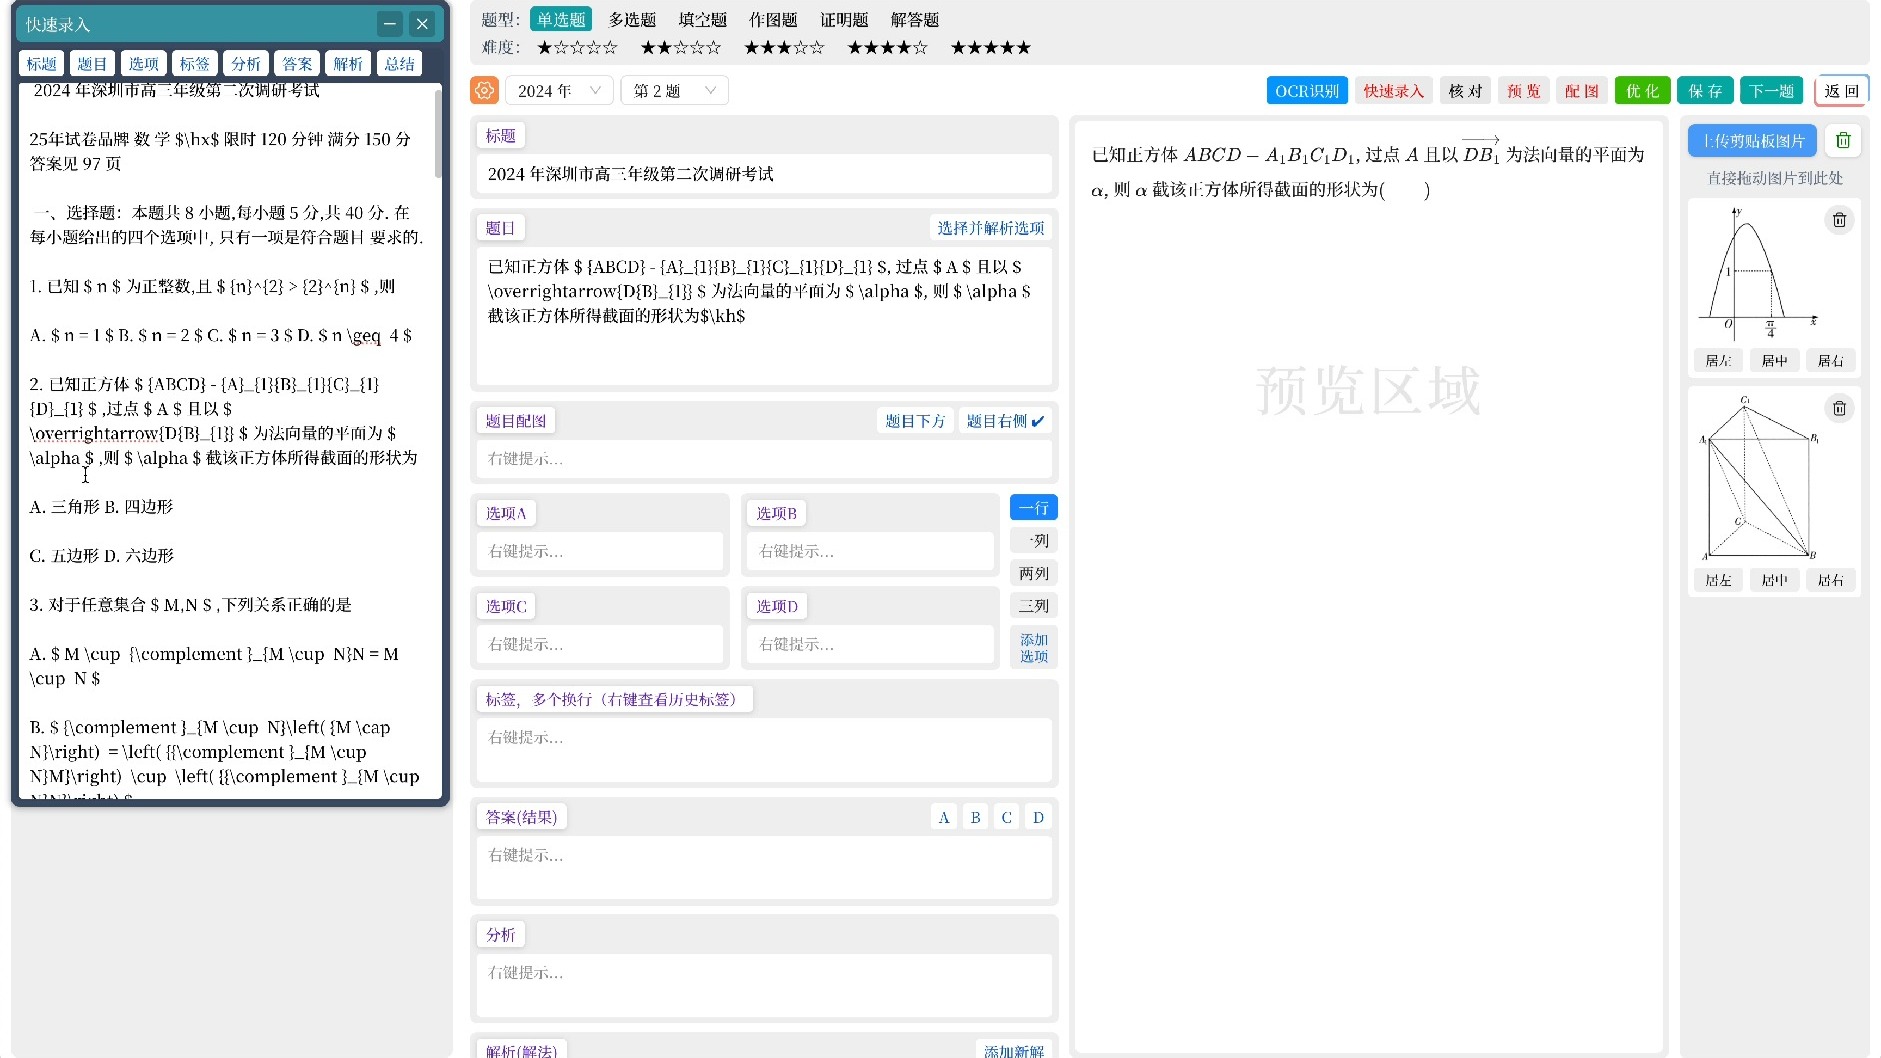Viewport: 1881px width, 1058px height.
Task: Choose answer B
Action: [975, 817]
